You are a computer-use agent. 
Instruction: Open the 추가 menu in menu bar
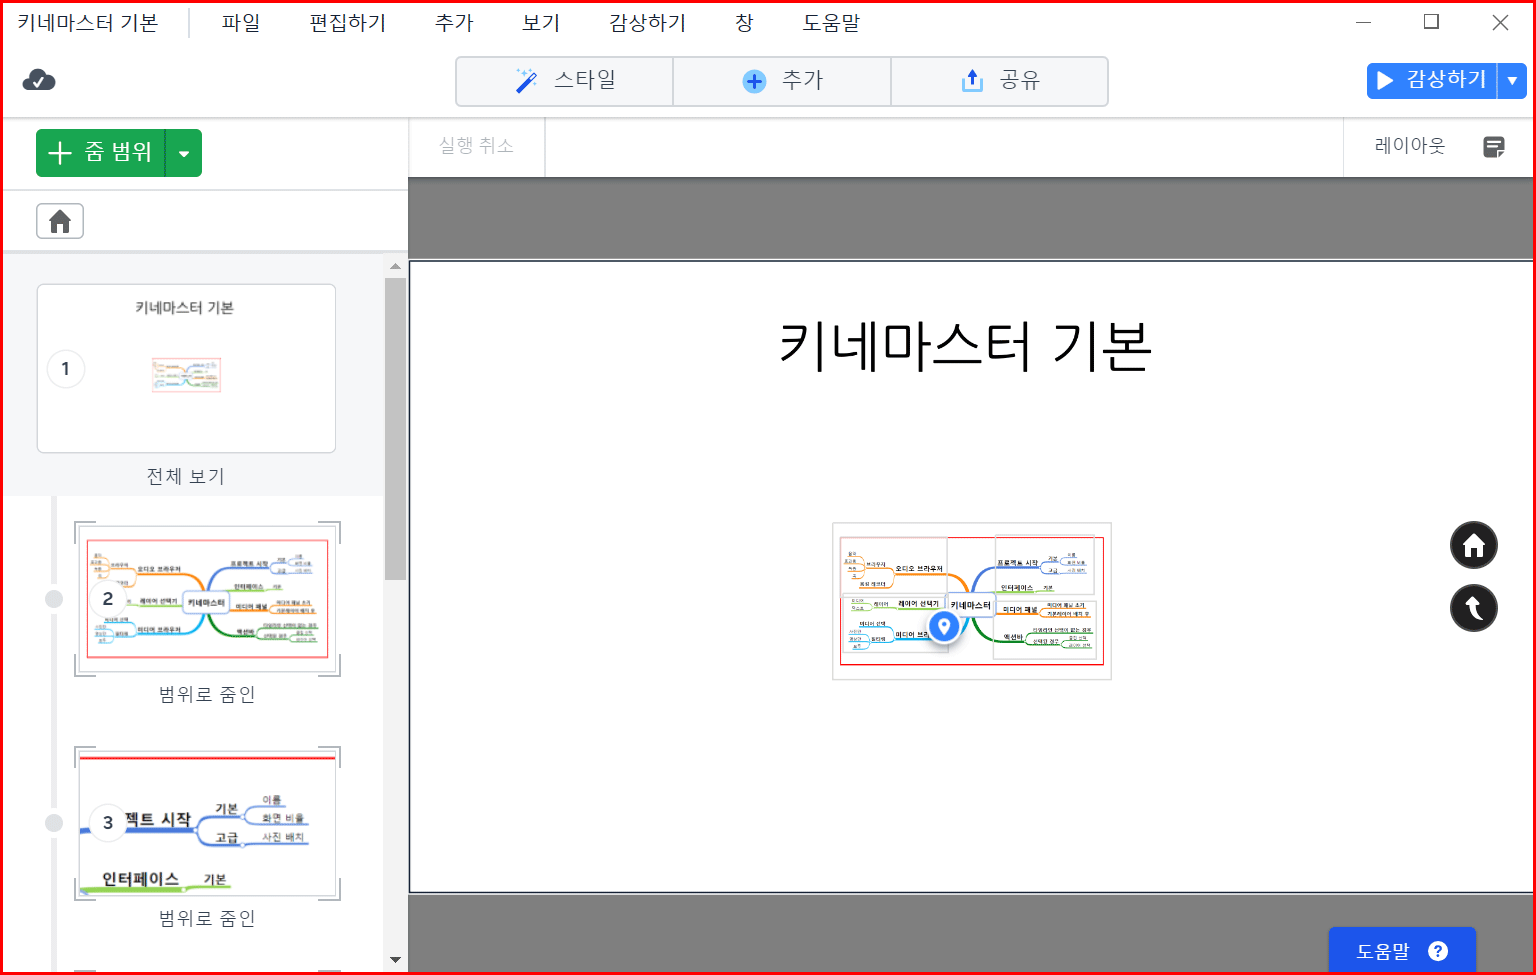(x=454, y=23)
